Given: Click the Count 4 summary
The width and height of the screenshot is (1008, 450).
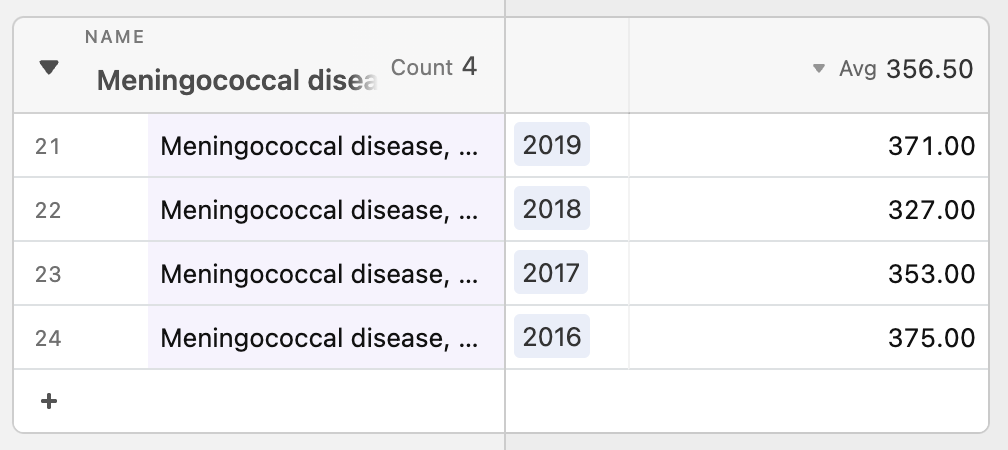Looking at the screenshot, I should [433, 66].
